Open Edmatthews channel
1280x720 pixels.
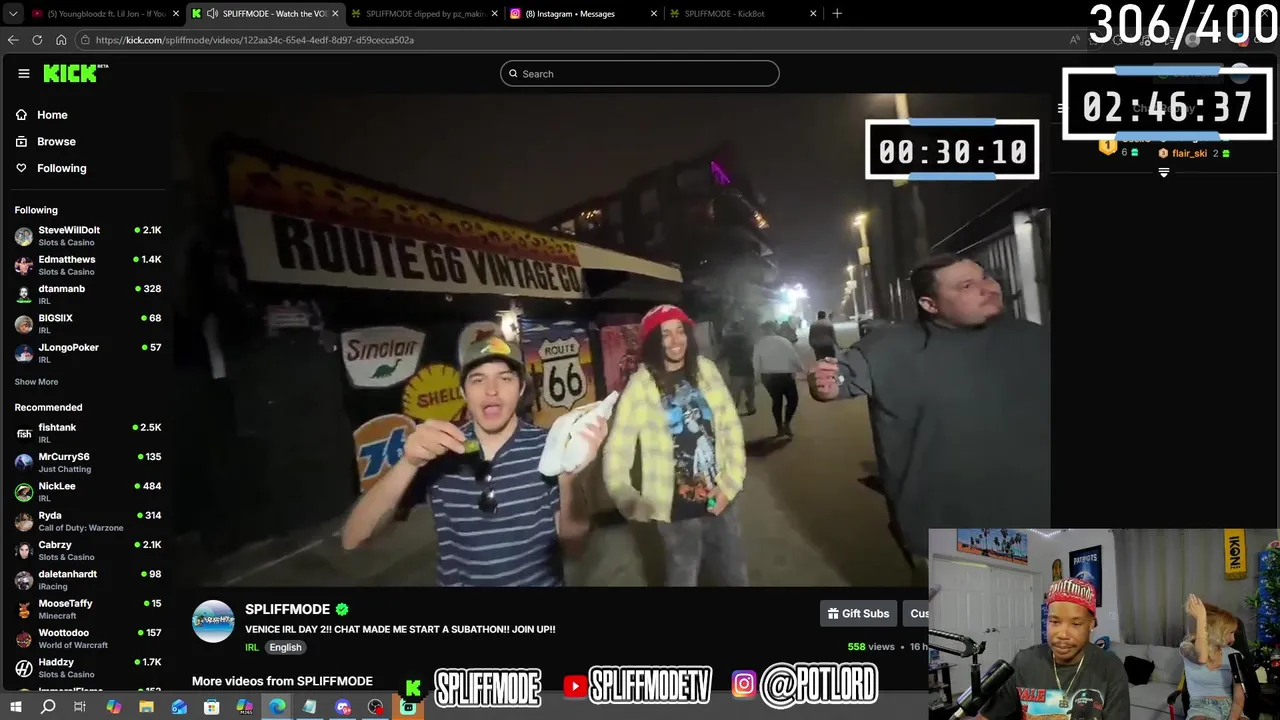tap(88, 265)
